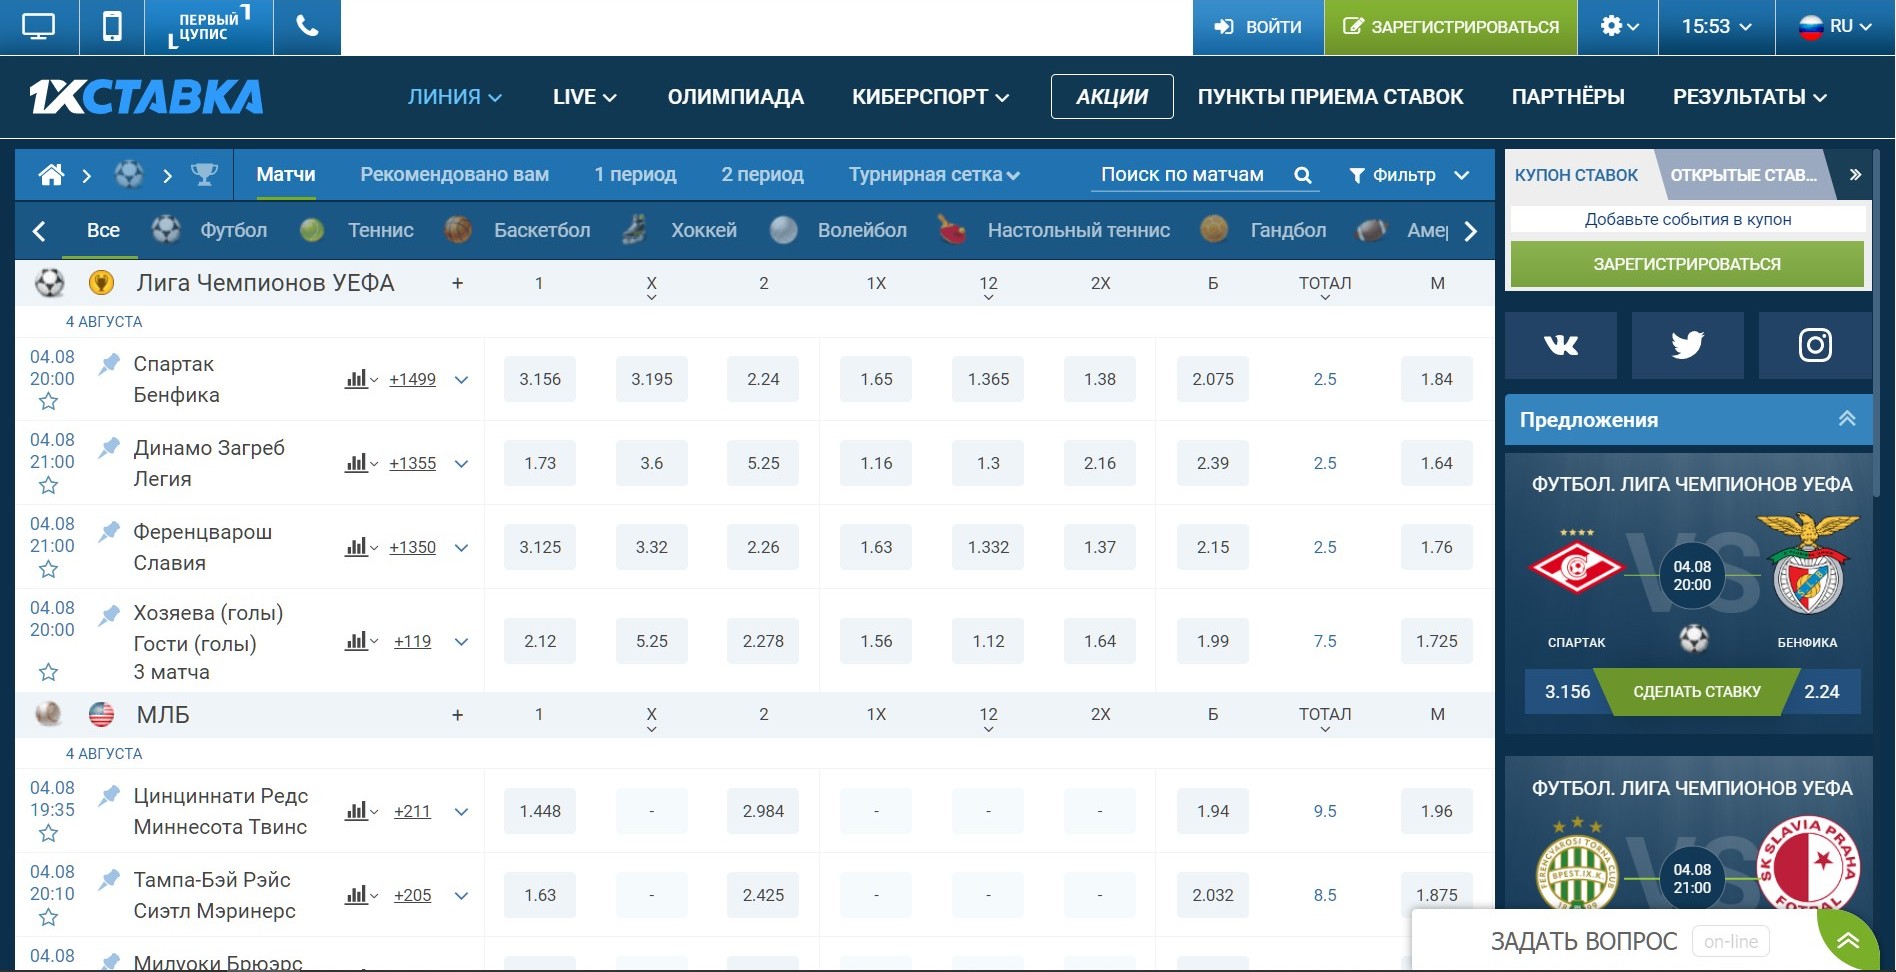Click the trophy breadcrumb icon
The height and width of the screenshot is (972, 1896).
point(204,175)
